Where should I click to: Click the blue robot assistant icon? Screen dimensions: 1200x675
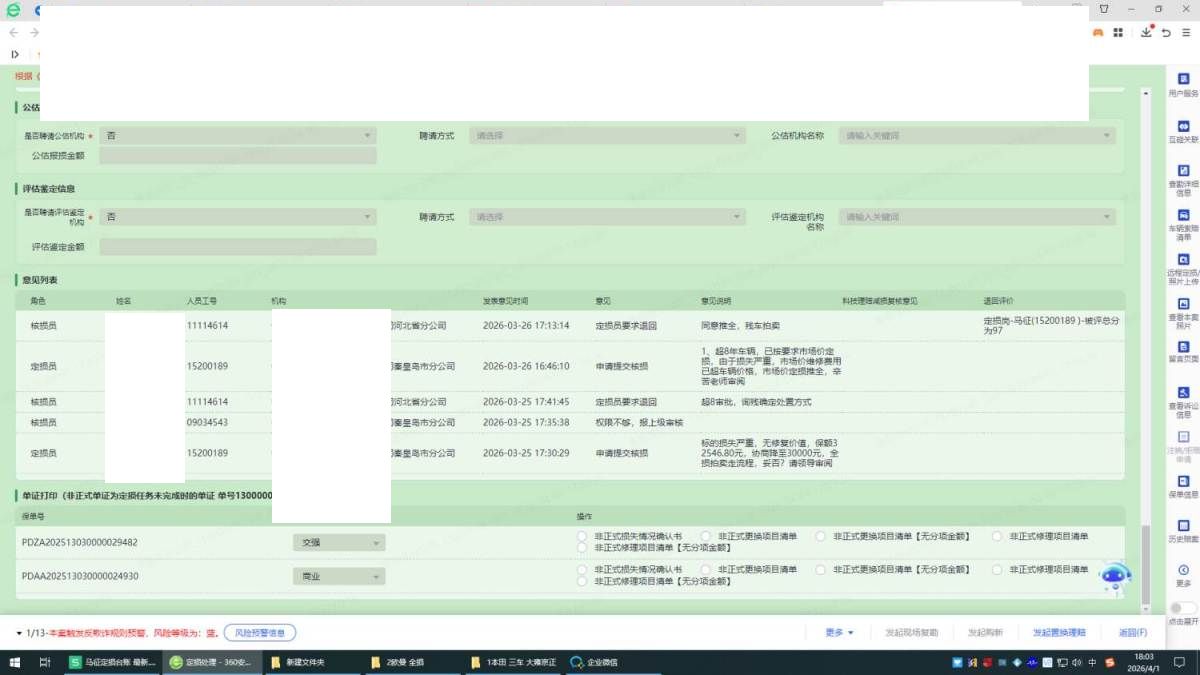tap(1115, 576)
